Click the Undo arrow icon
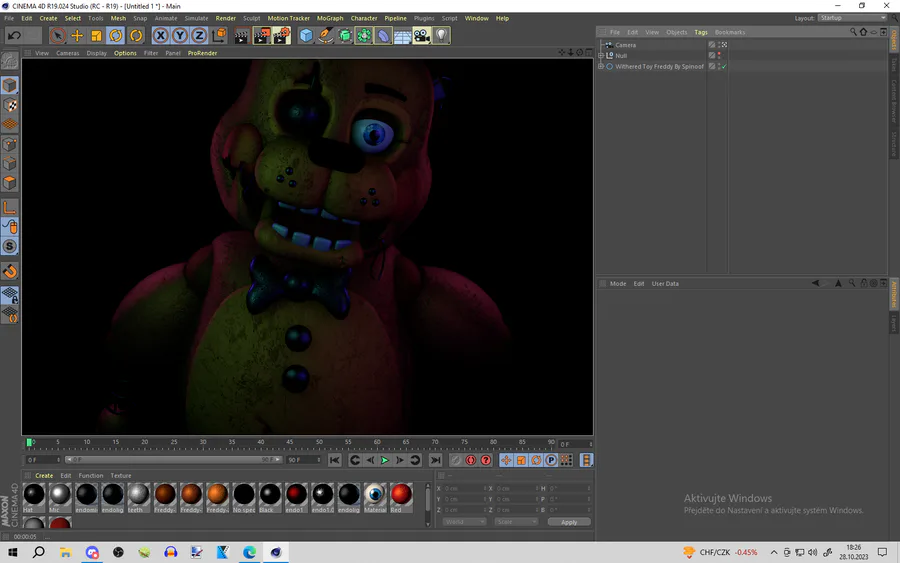900x563 pixels. (14, 36)
